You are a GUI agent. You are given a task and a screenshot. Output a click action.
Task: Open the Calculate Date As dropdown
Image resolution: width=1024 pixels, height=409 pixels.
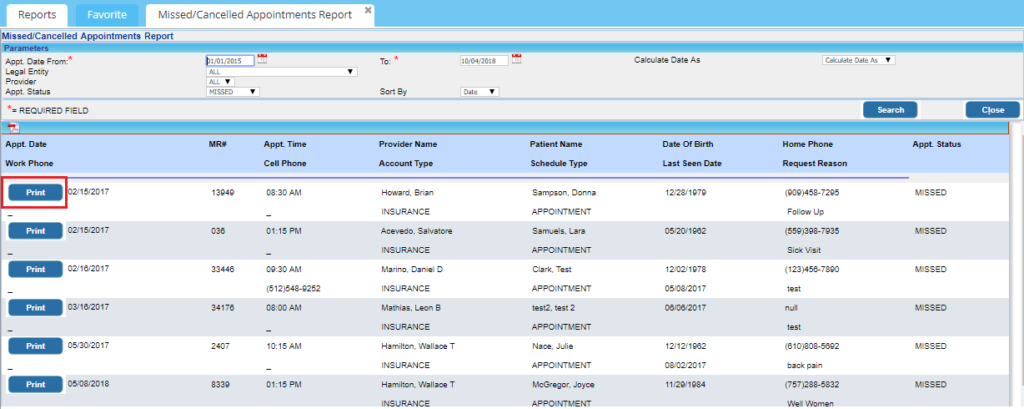(858, 59)
